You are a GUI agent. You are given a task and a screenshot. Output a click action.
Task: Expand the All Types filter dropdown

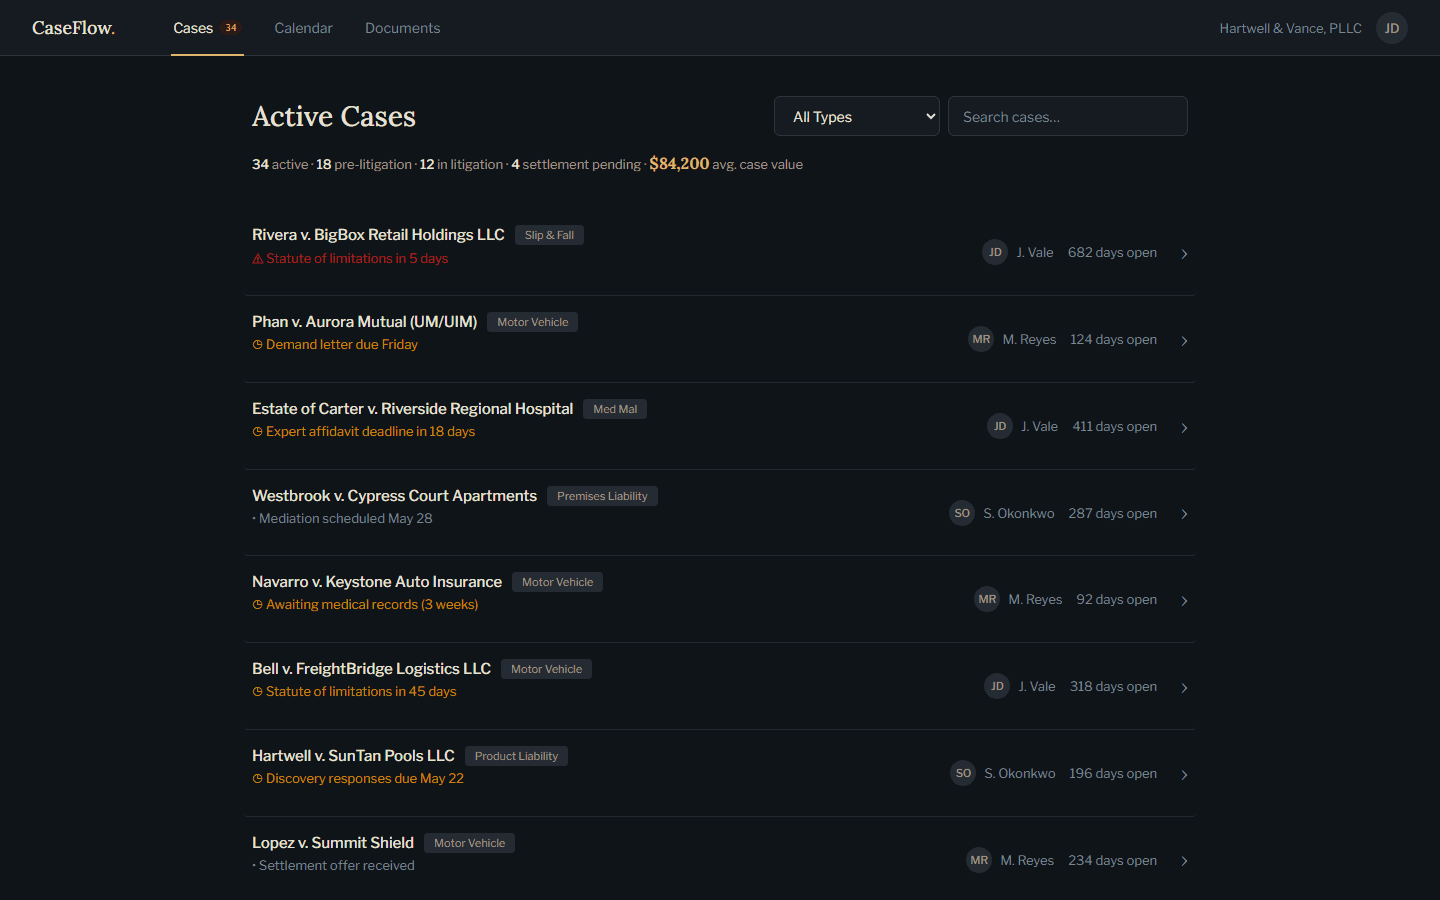[857, 116]
